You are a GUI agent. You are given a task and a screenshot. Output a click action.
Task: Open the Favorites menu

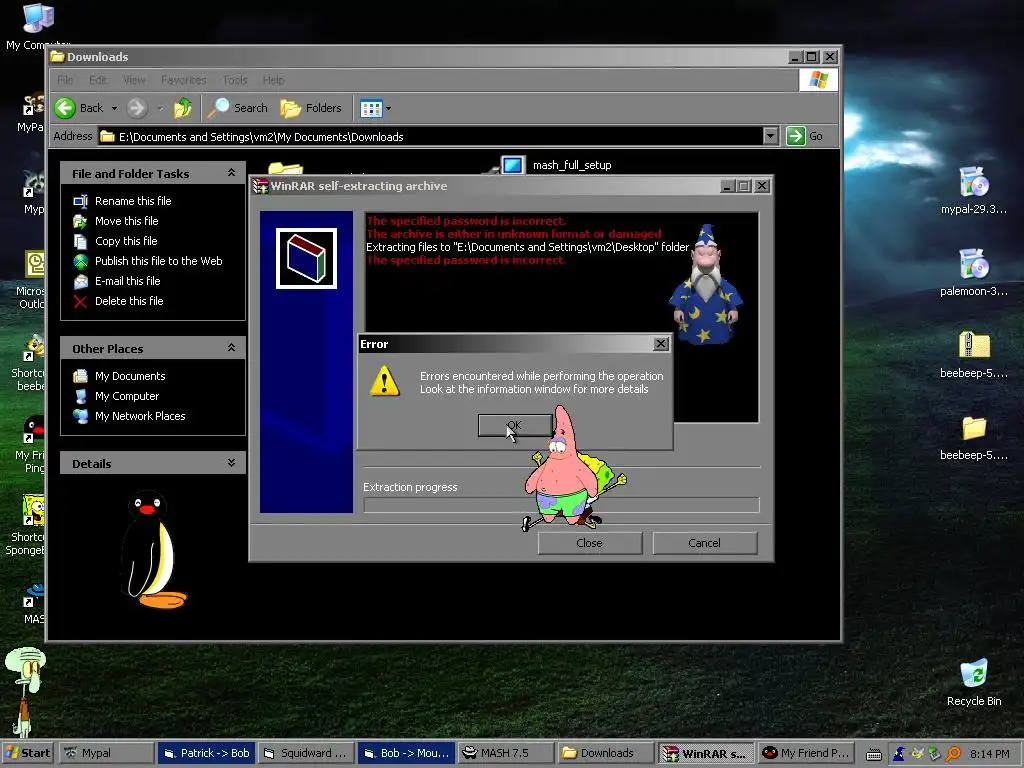coord(184,80)
